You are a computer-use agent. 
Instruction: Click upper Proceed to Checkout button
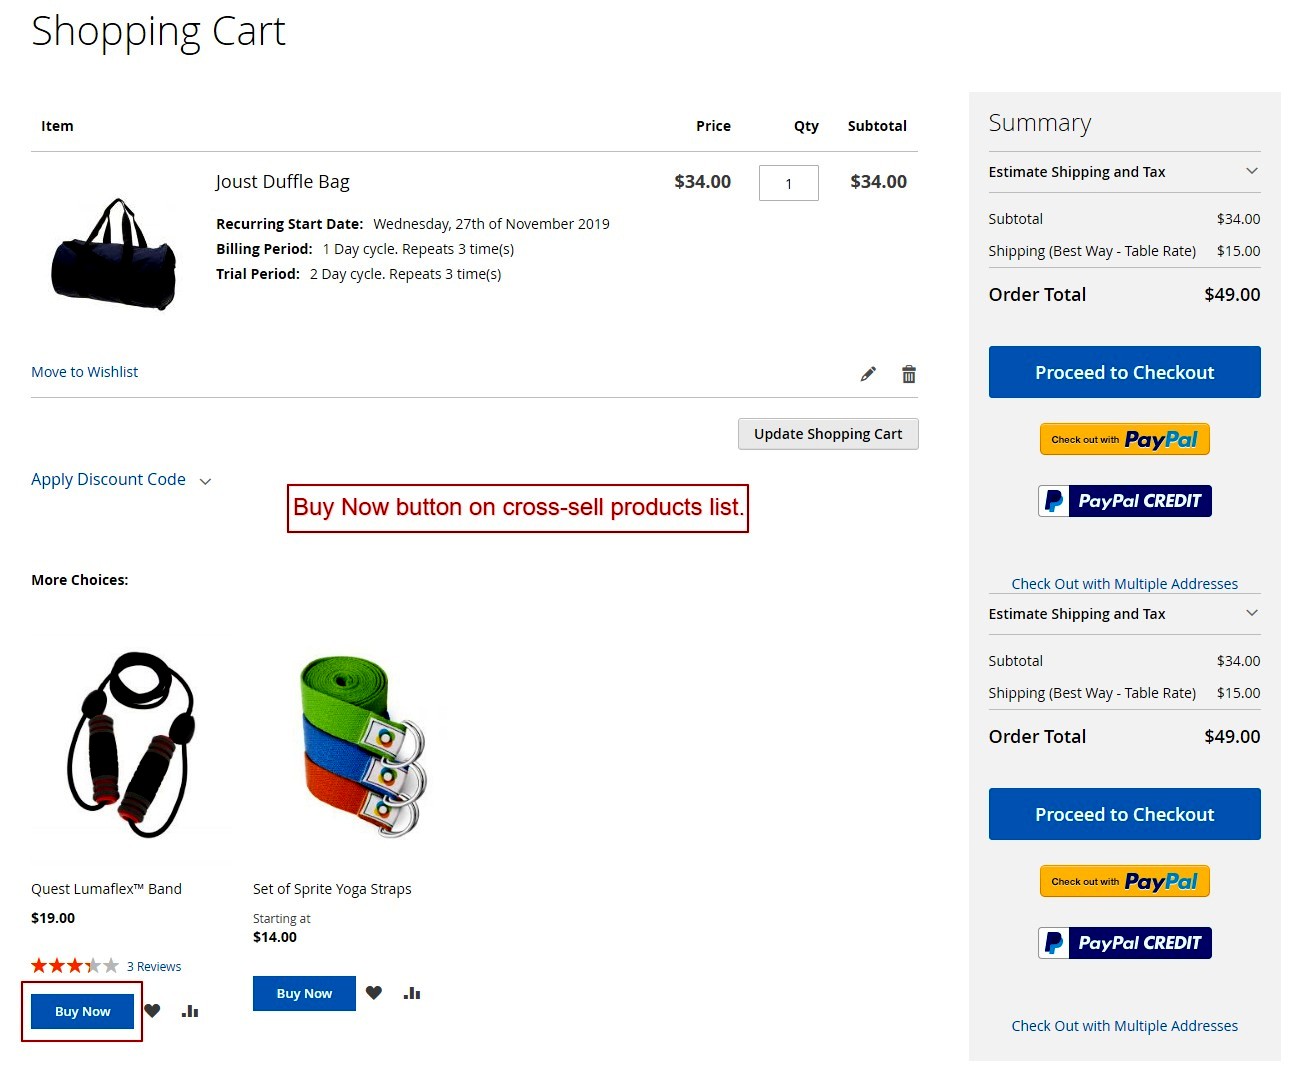click(1124, 372)
